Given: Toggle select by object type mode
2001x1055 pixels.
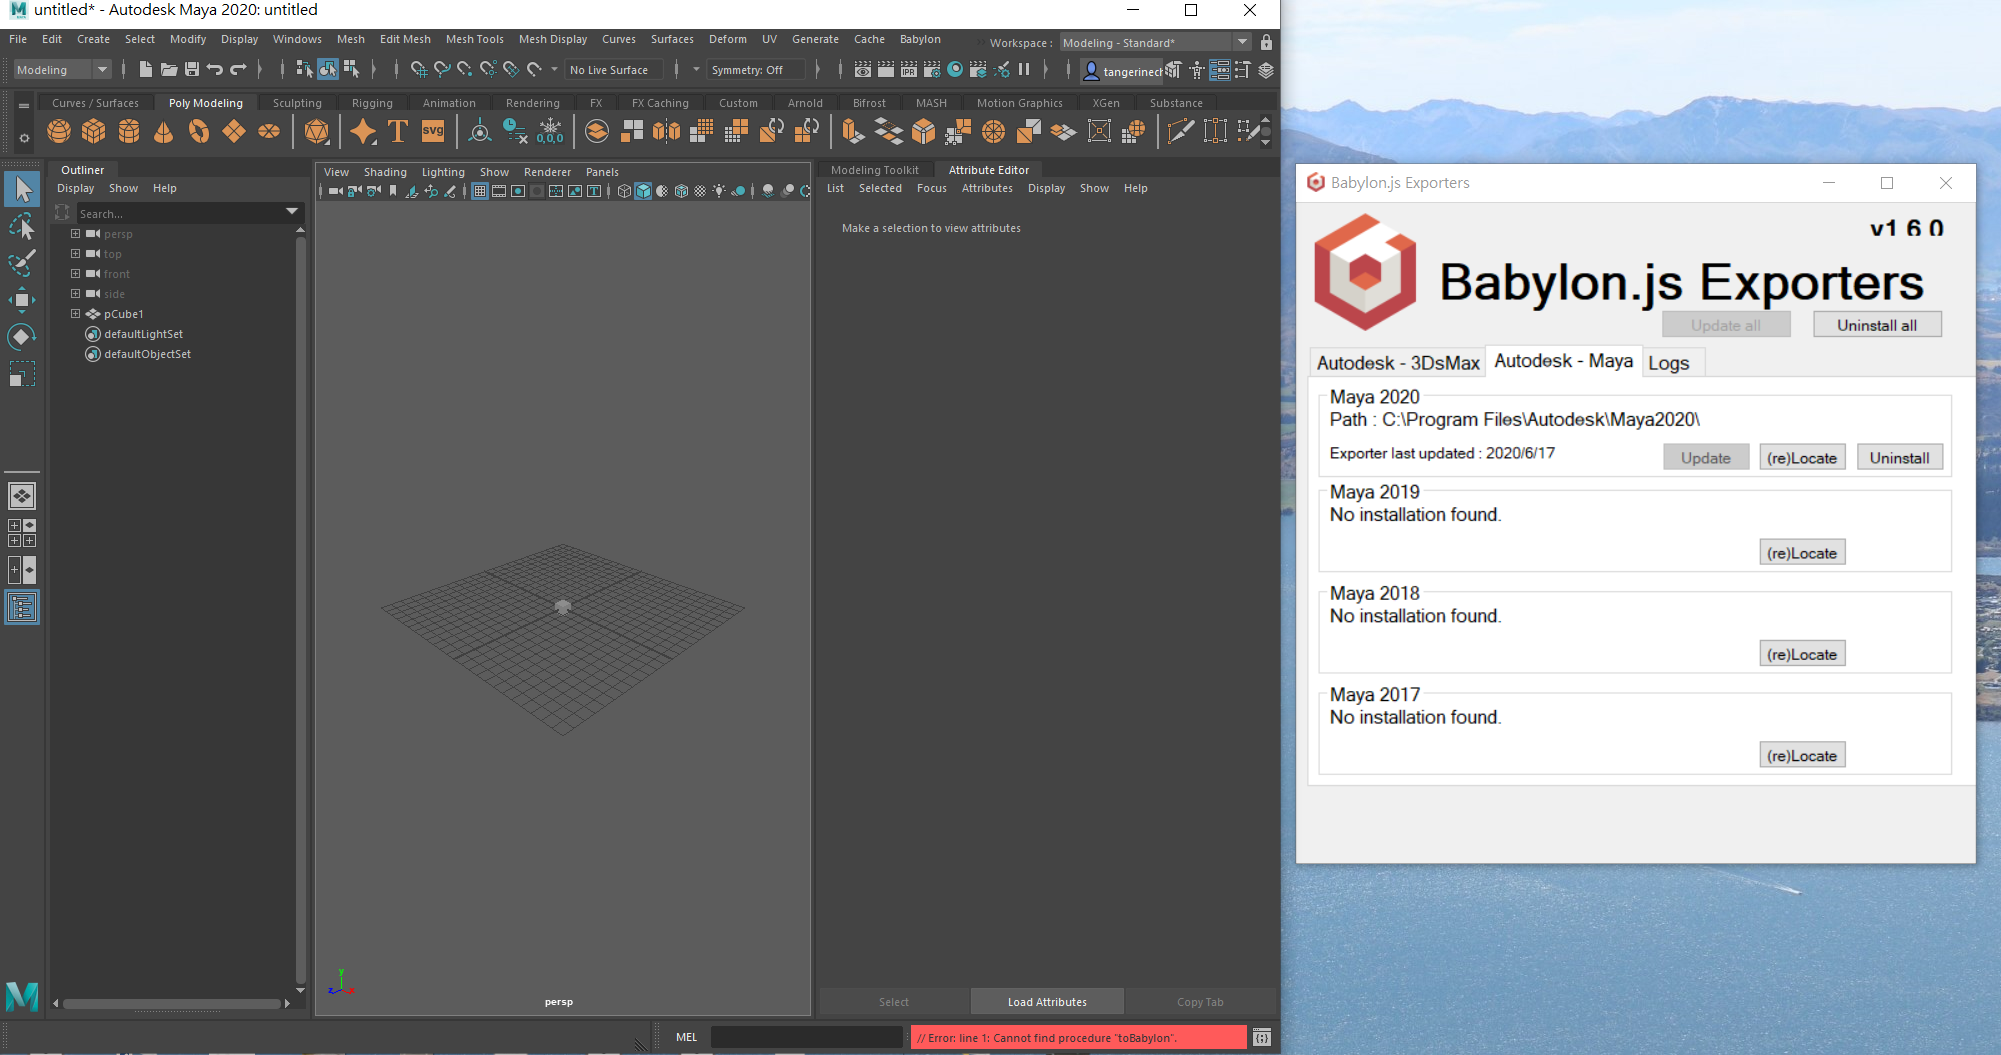Looking at the screenshot, I should pos(328,69).
